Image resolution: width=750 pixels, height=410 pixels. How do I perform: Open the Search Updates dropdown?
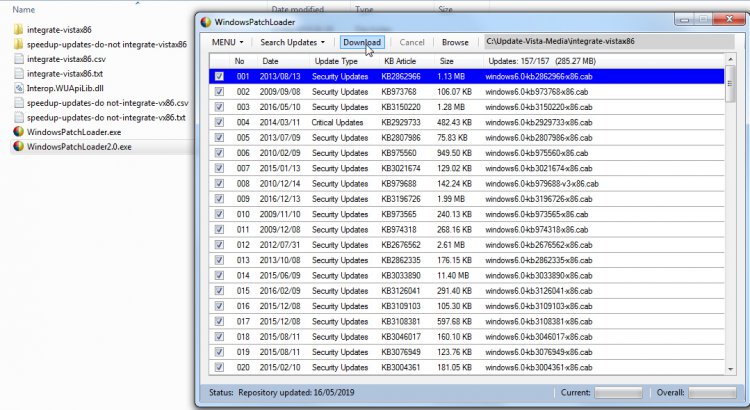coord(292,42)
